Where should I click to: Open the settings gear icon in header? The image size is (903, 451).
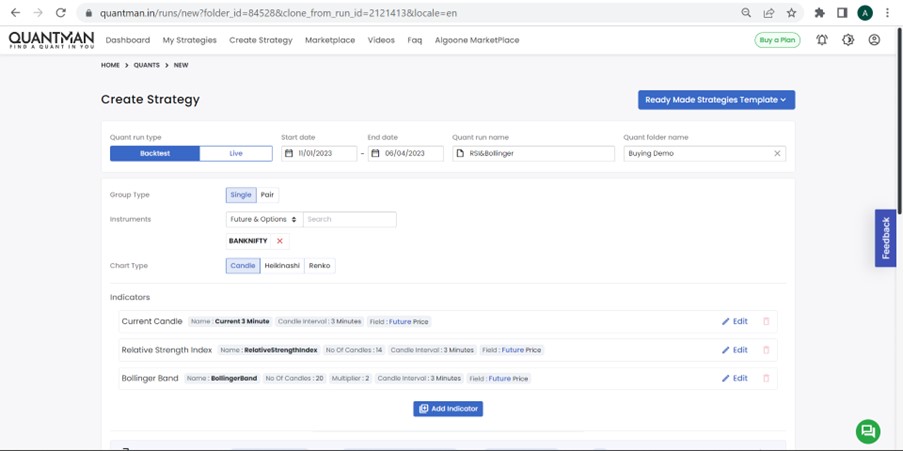pyautogui.click(x=848, y=40)
